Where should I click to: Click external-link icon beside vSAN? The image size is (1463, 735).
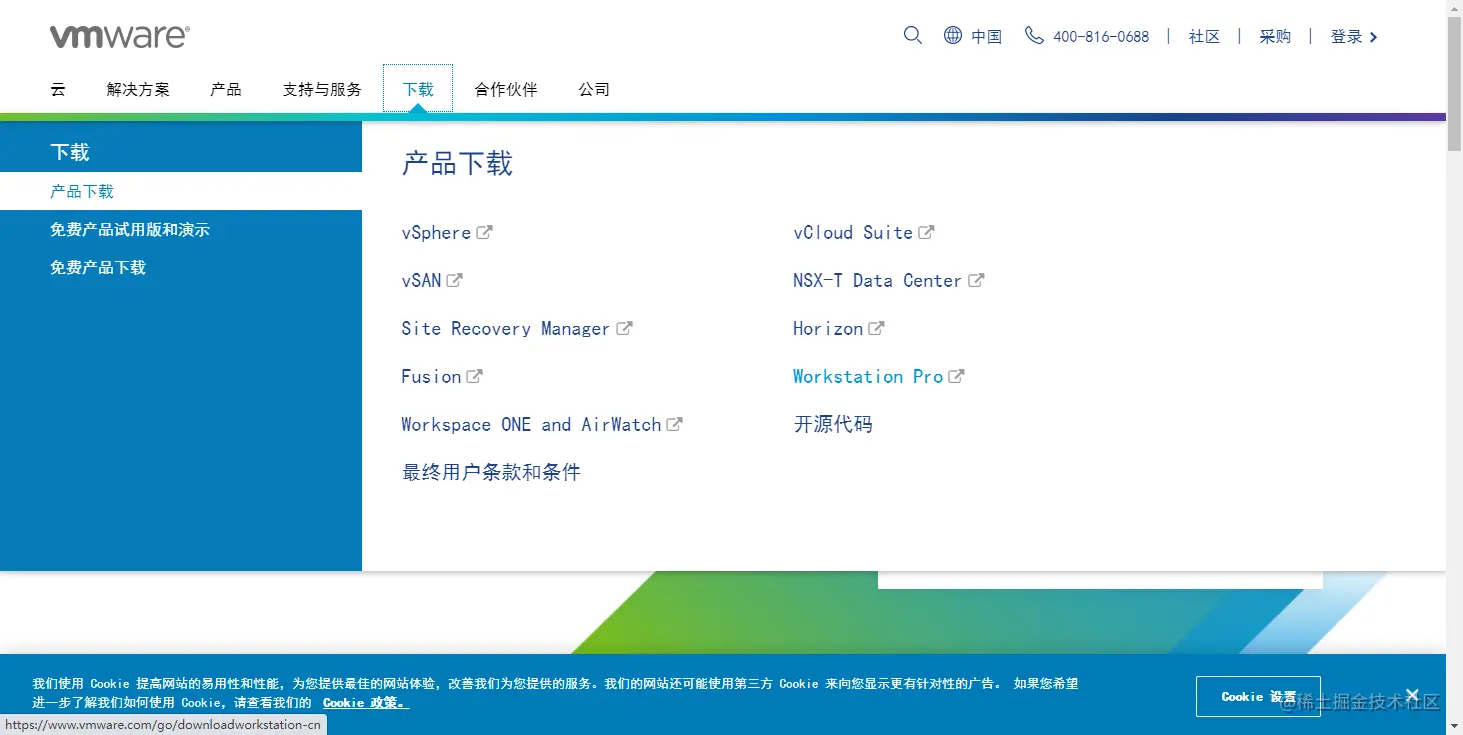tap(454, 280)
